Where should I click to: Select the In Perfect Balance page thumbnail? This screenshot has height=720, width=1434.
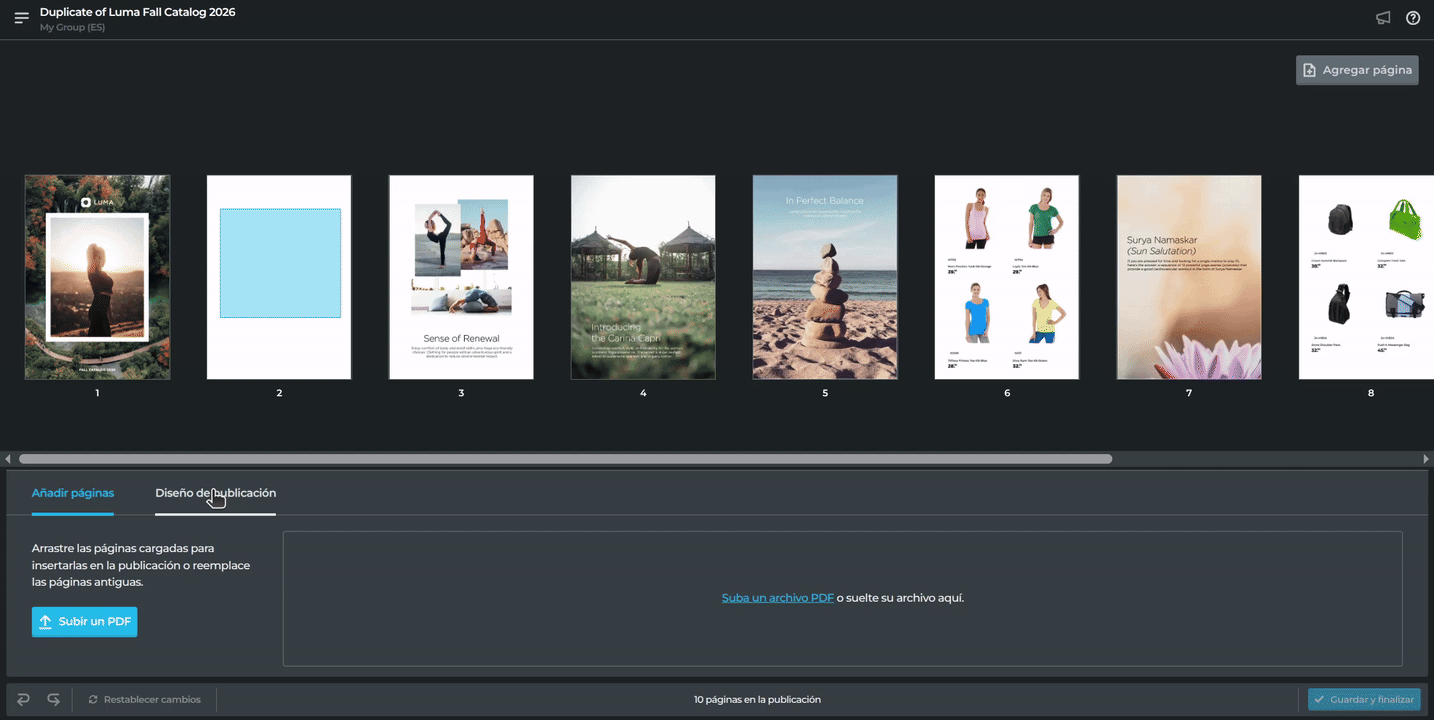tap(825, 277)
